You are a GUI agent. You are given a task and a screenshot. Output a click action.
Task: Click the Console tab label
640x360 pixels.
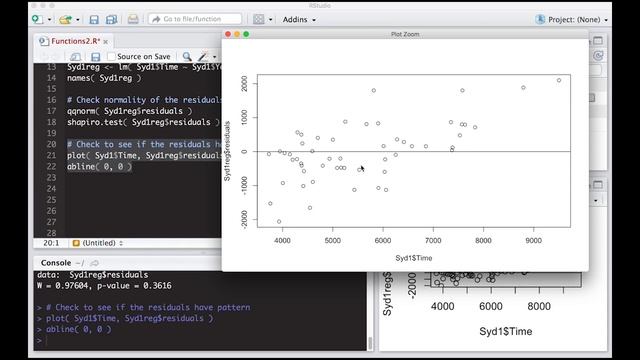(56, 263)
